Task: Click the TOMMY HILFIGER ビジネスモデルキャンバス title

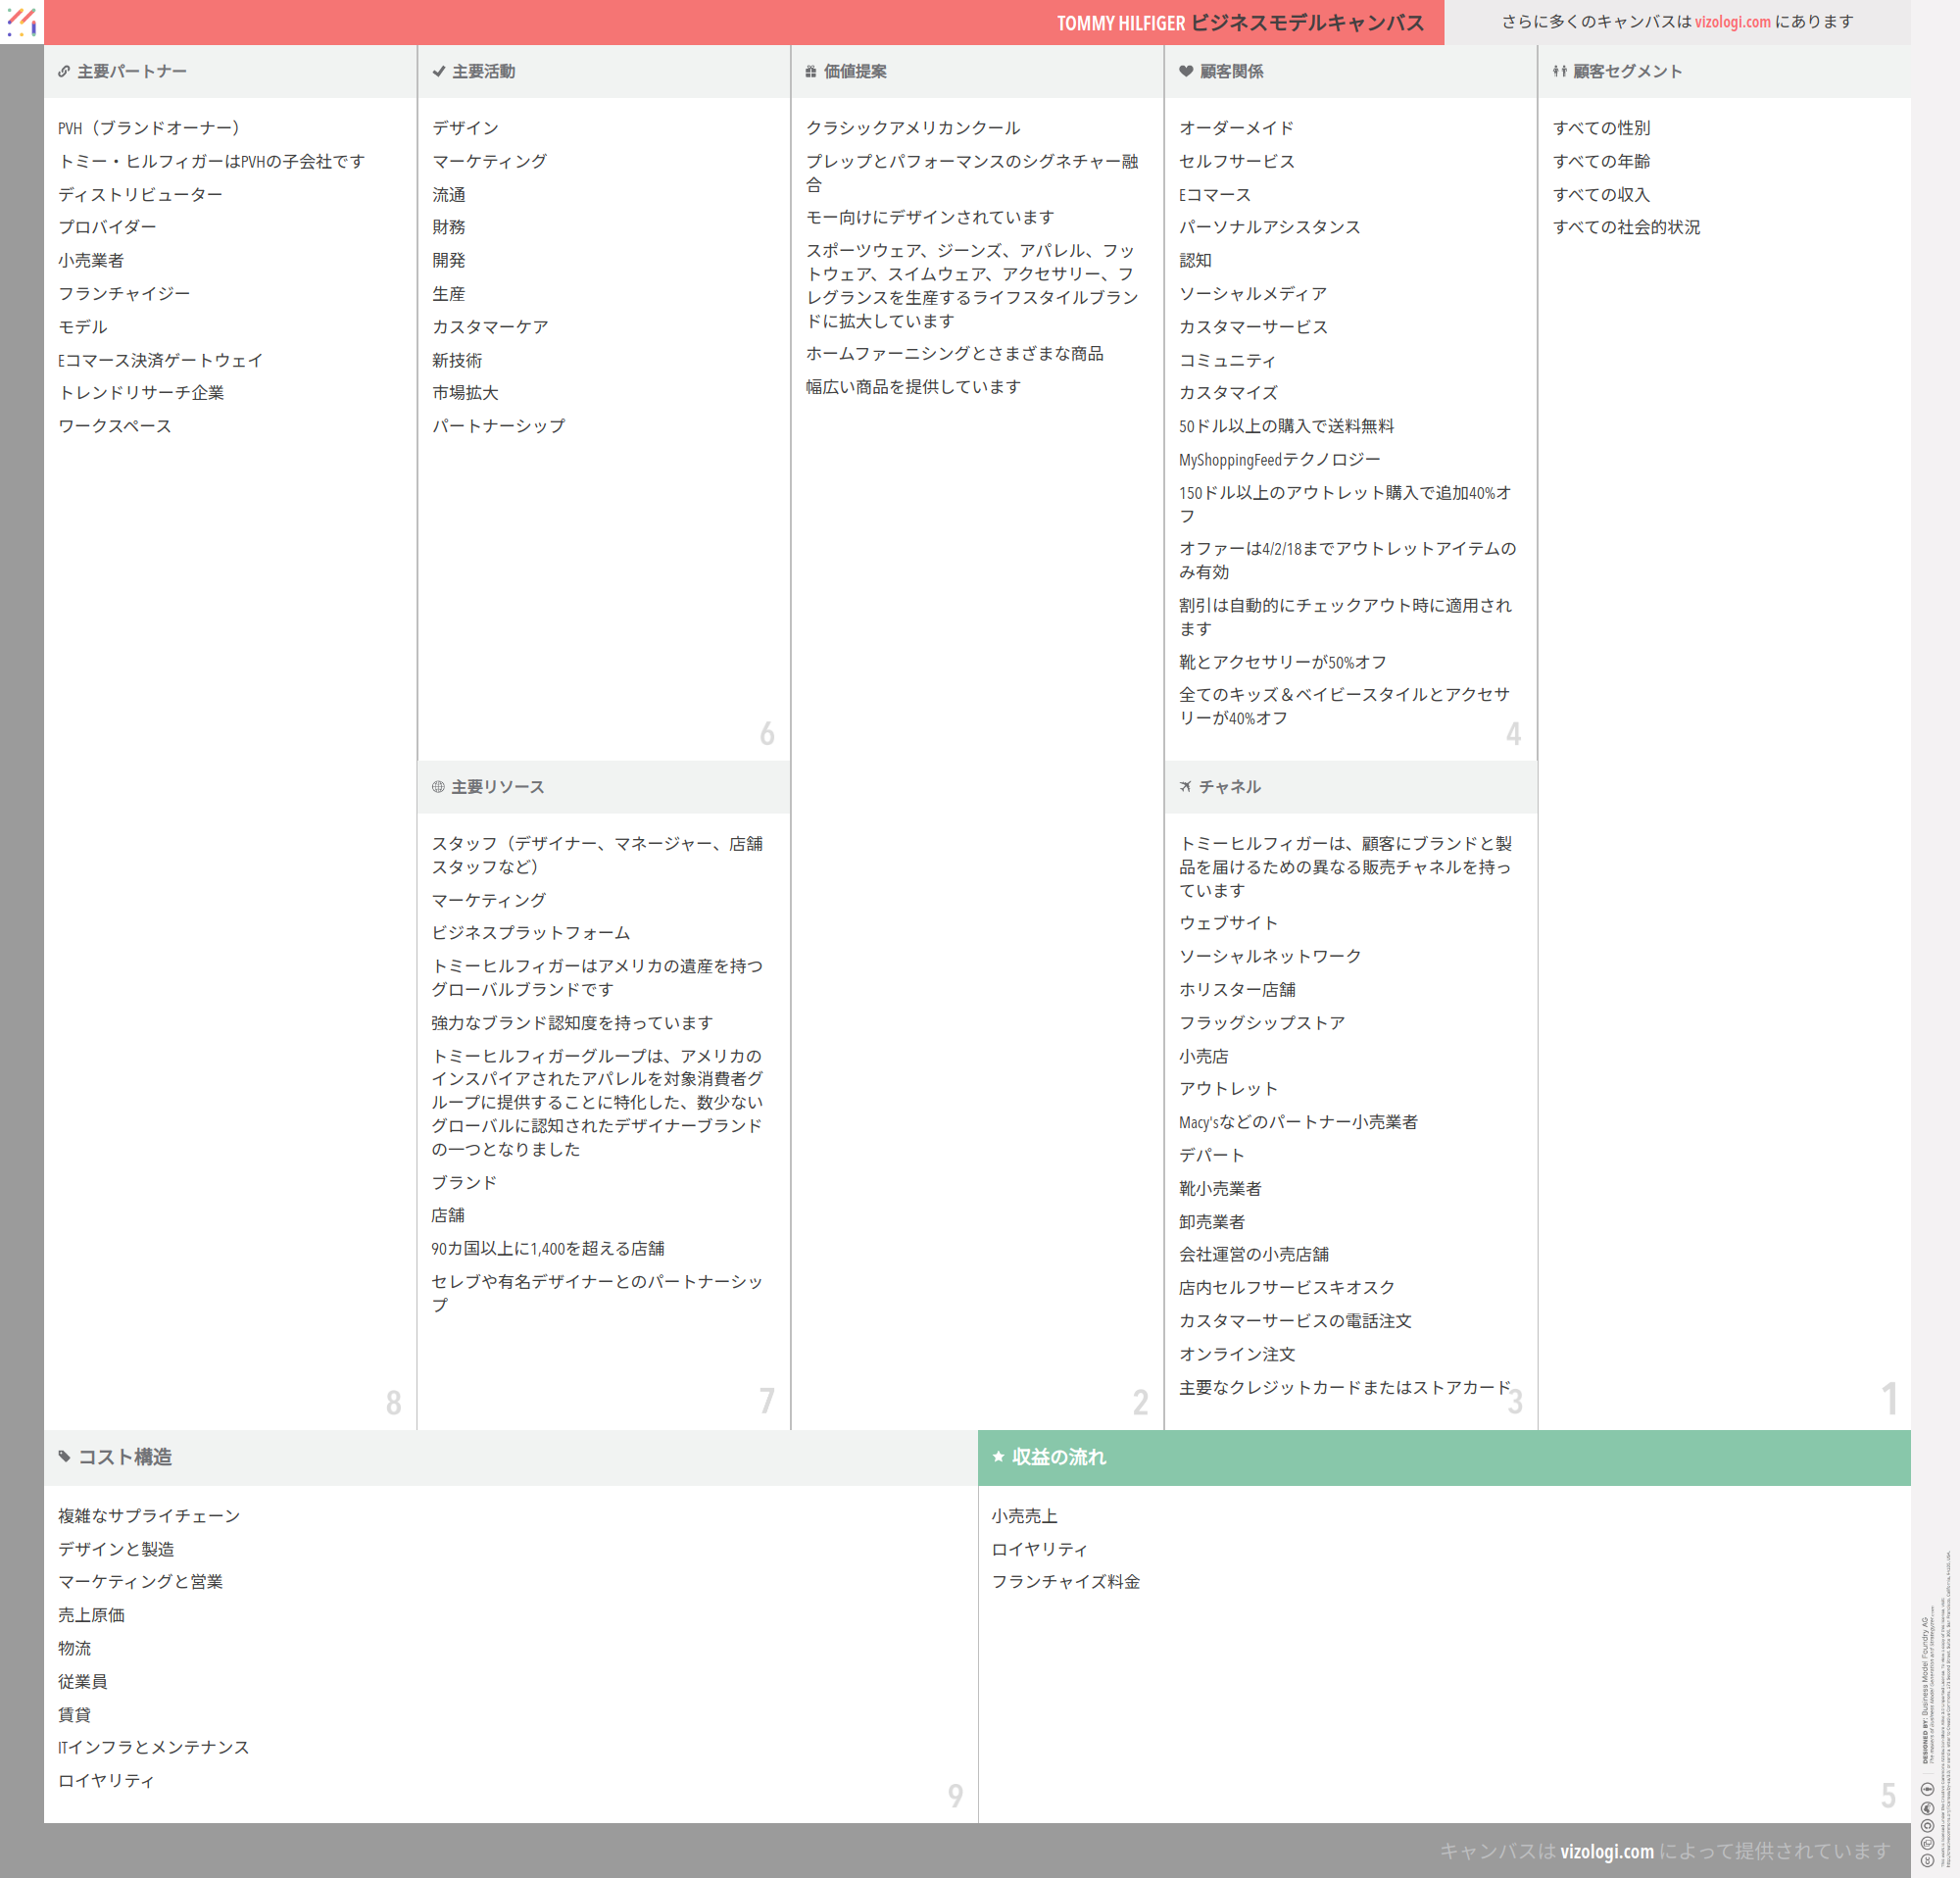Action: click(1240, 23)
